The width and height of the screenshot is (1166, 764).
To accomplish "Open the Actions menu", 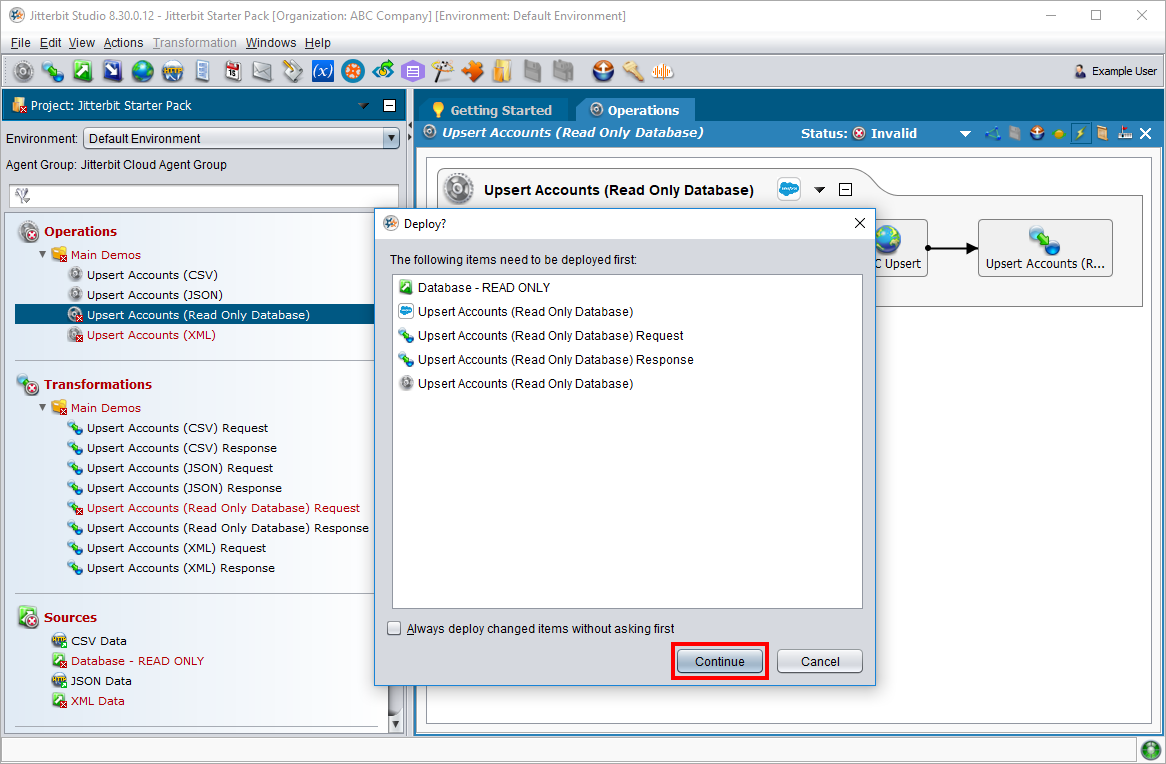I will pos(123,43).
